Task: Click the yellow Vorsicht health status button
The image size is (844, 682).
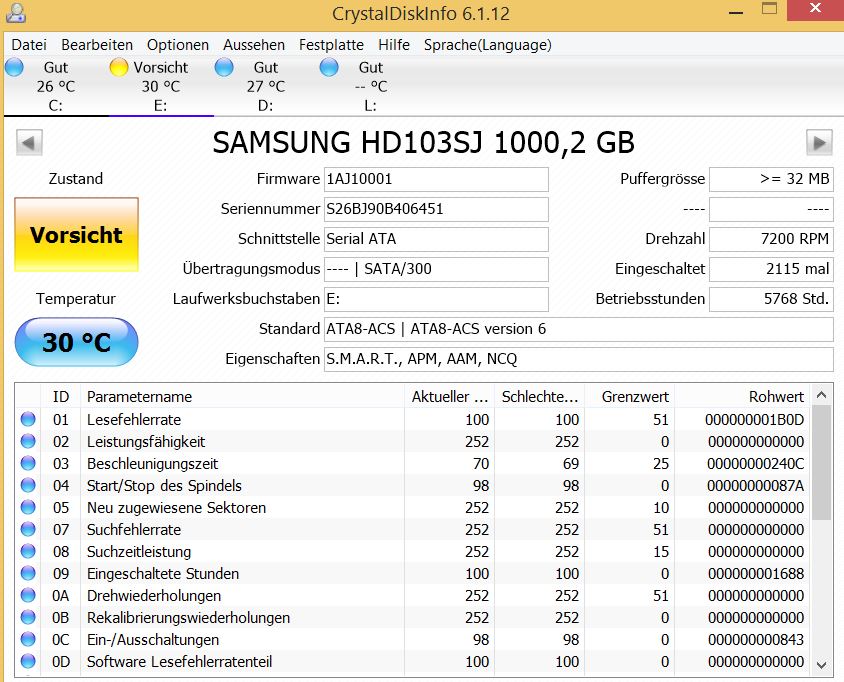Action: (76, 235)
